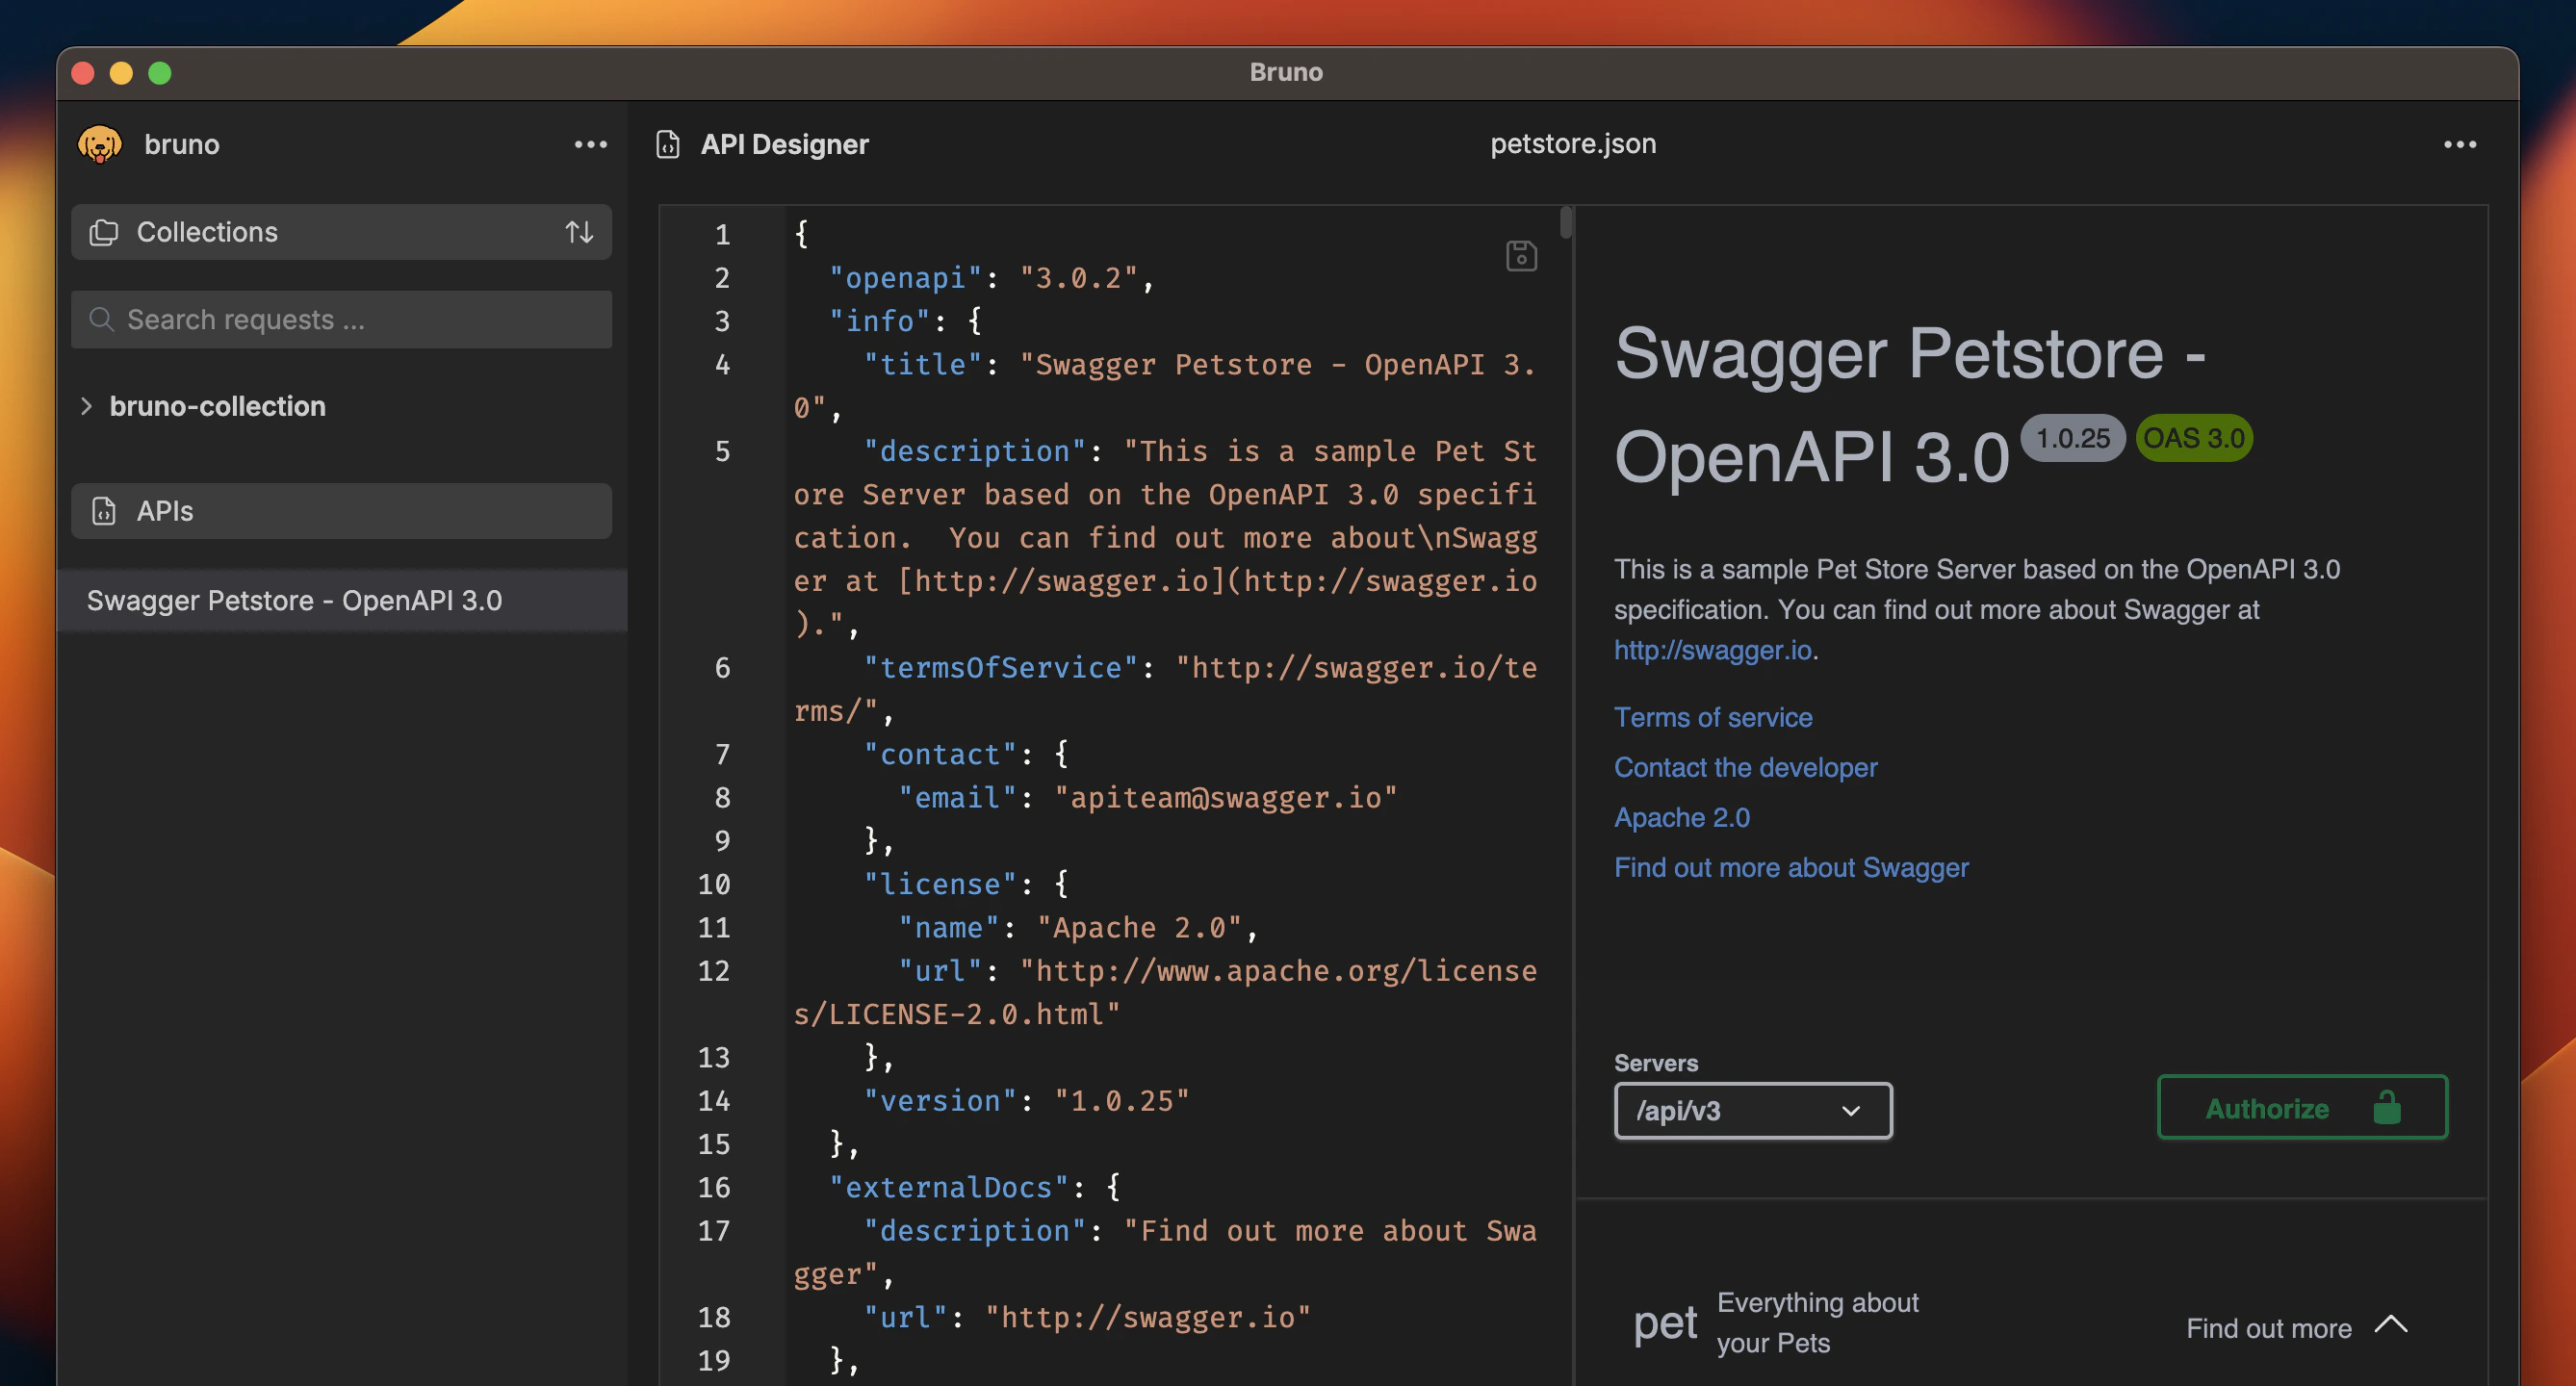
Task: Select the petstore.json tab
Action: 1572,143
